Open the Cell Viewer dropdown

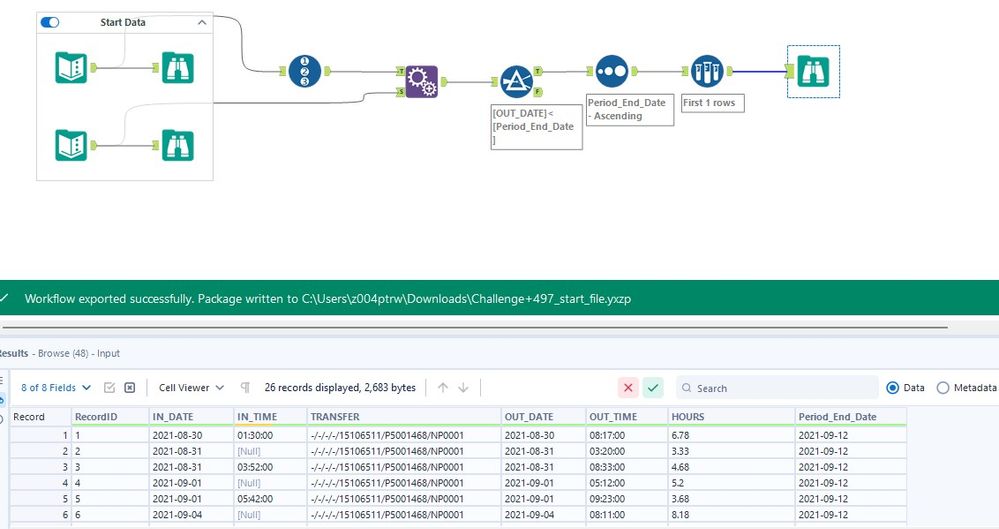pos(191,388)
